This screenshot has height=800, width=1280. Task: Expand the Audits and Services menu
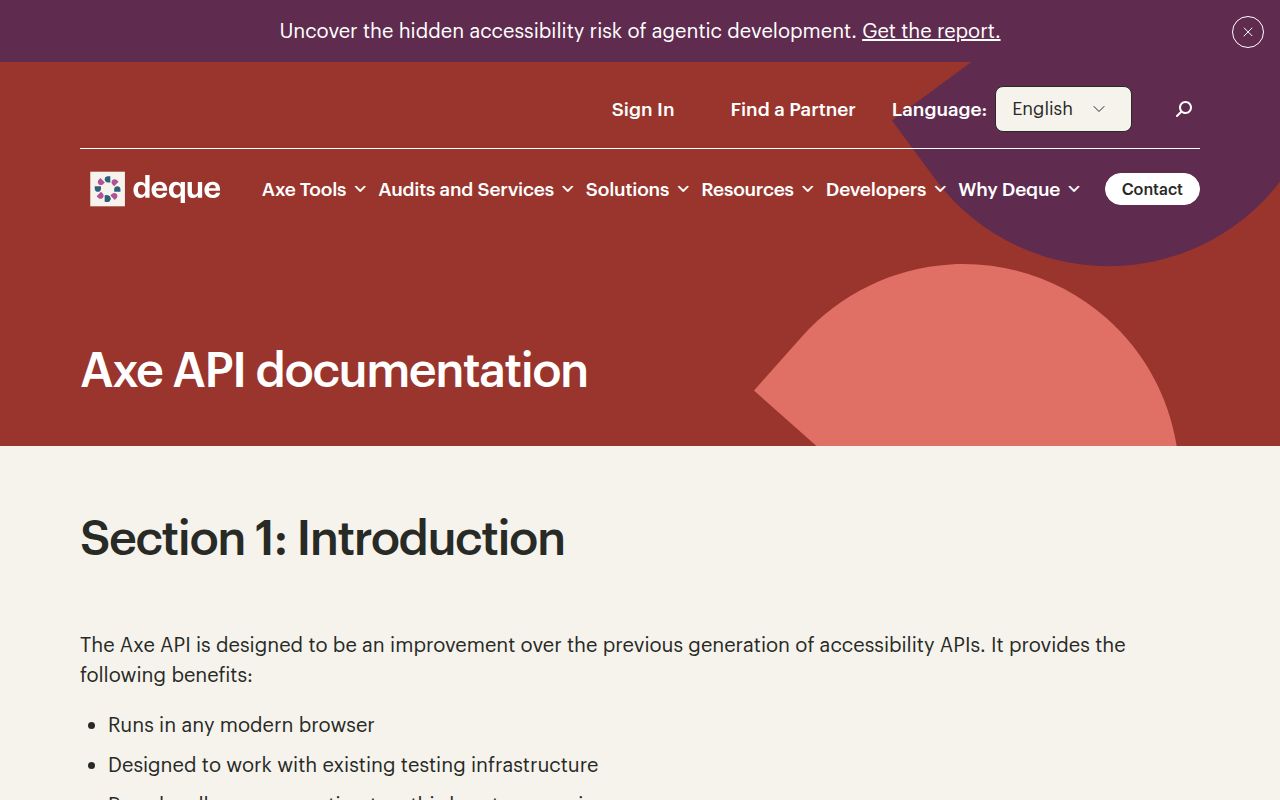466,190
